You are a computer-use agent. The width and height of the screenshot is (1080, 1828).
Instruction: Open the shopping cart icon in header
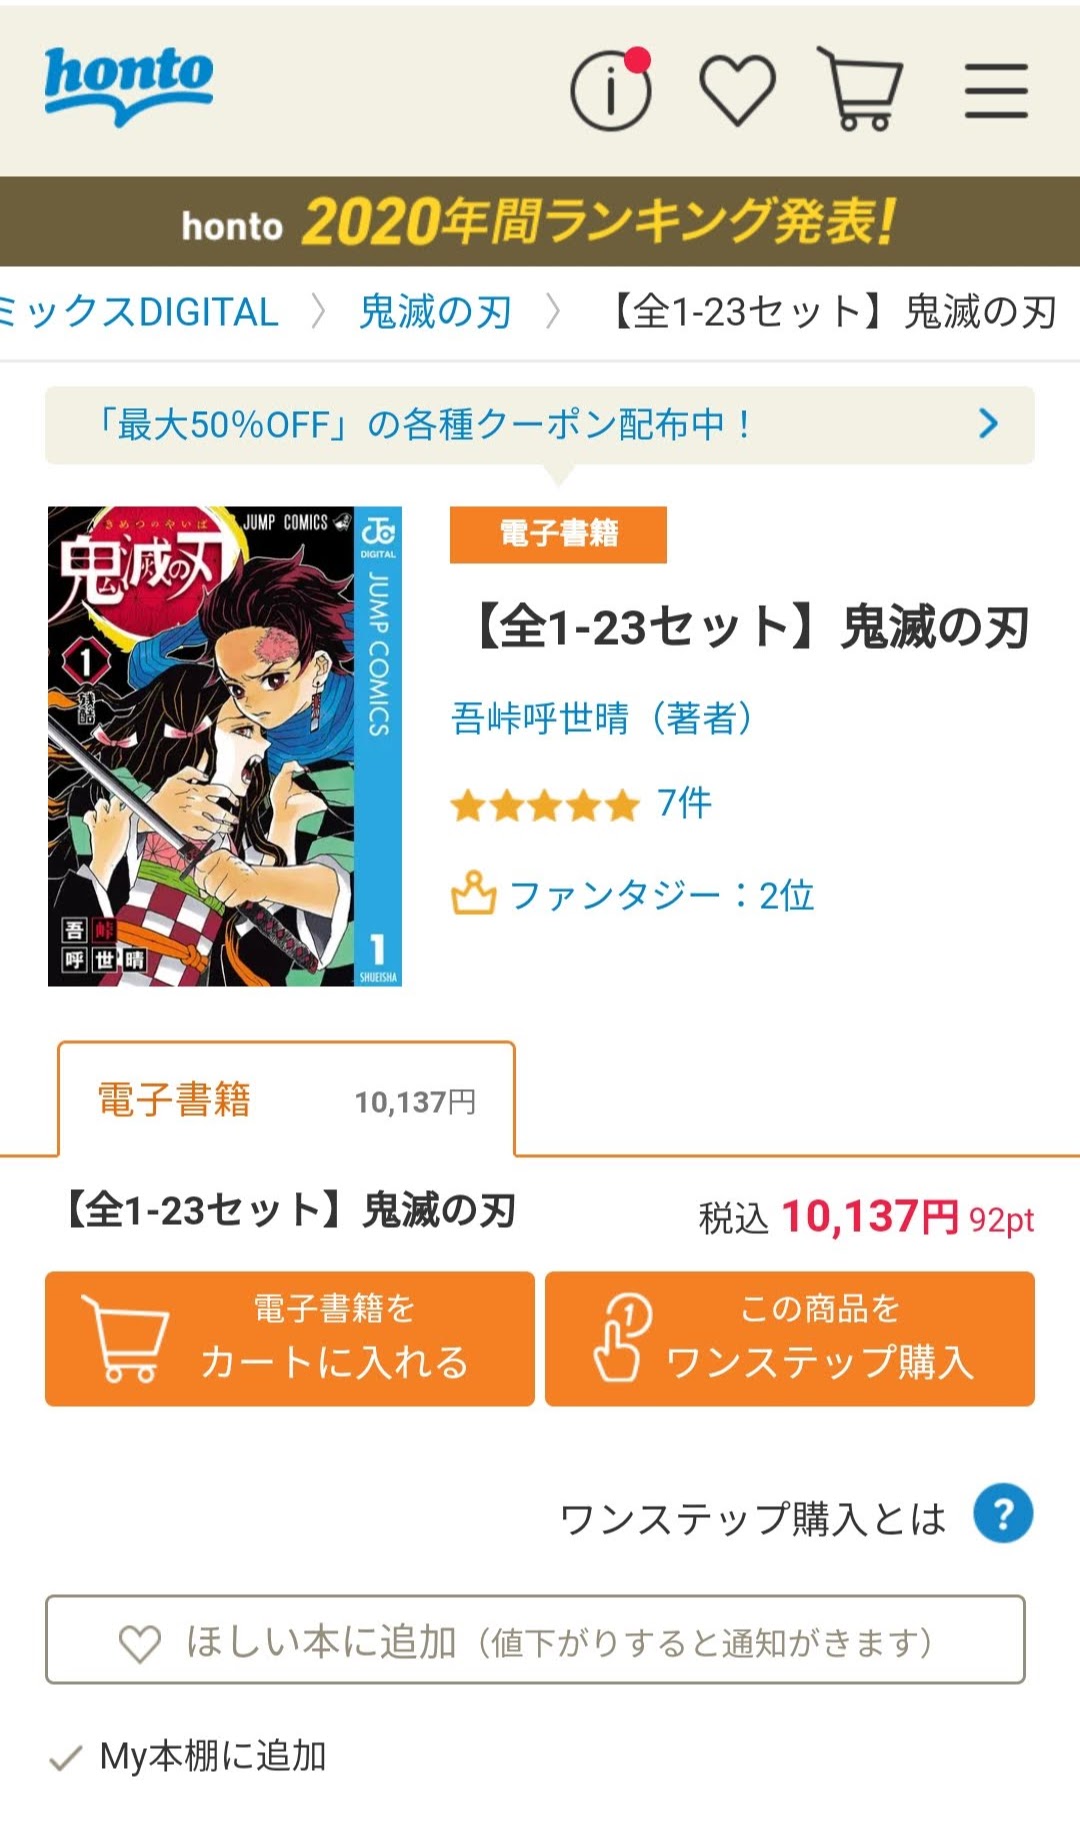click(860, 89)
